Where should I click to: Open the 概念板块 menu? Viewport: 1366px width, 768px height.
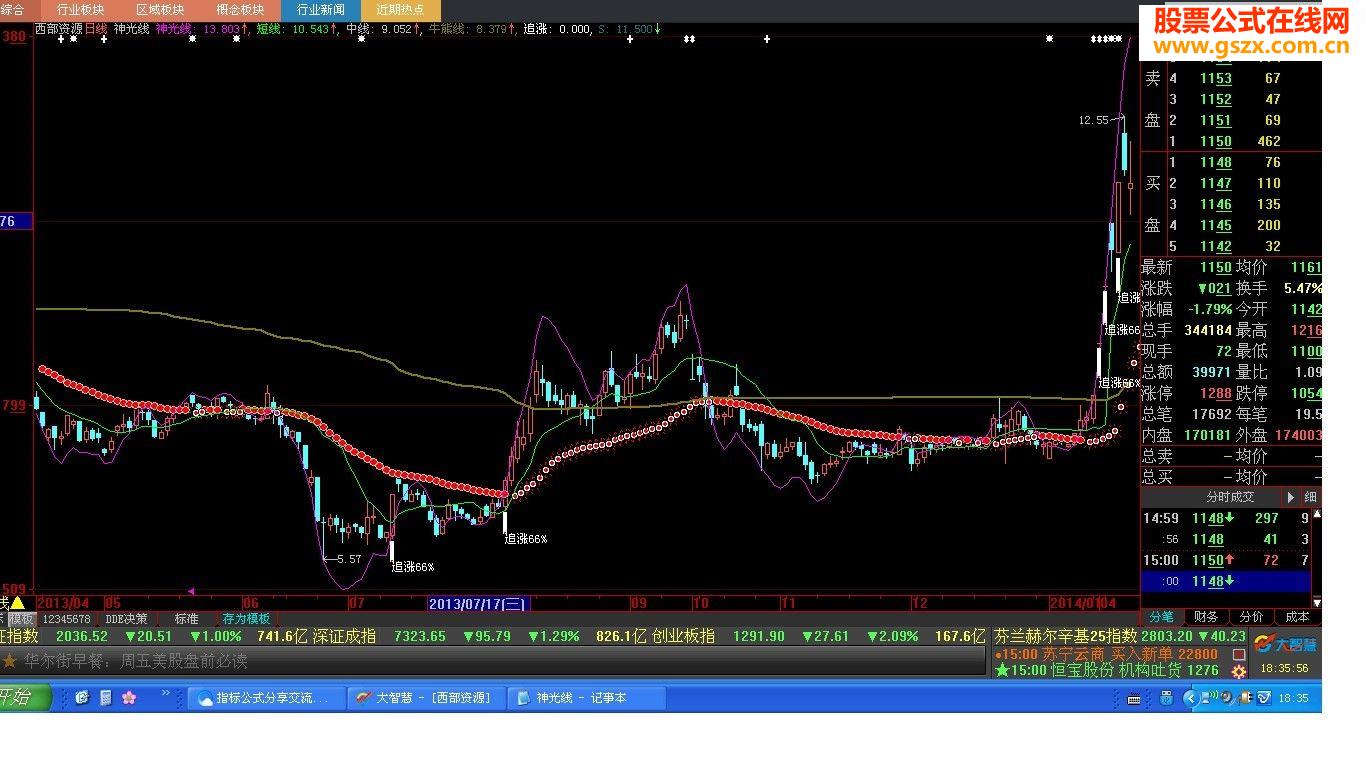tap(240, 9)
